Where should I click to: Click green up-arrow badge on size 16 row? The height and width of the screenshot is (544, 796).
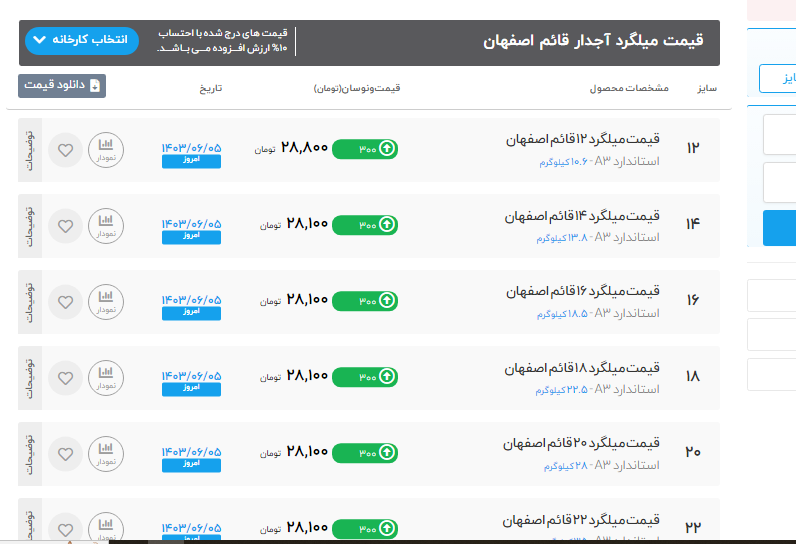point(365,301)
